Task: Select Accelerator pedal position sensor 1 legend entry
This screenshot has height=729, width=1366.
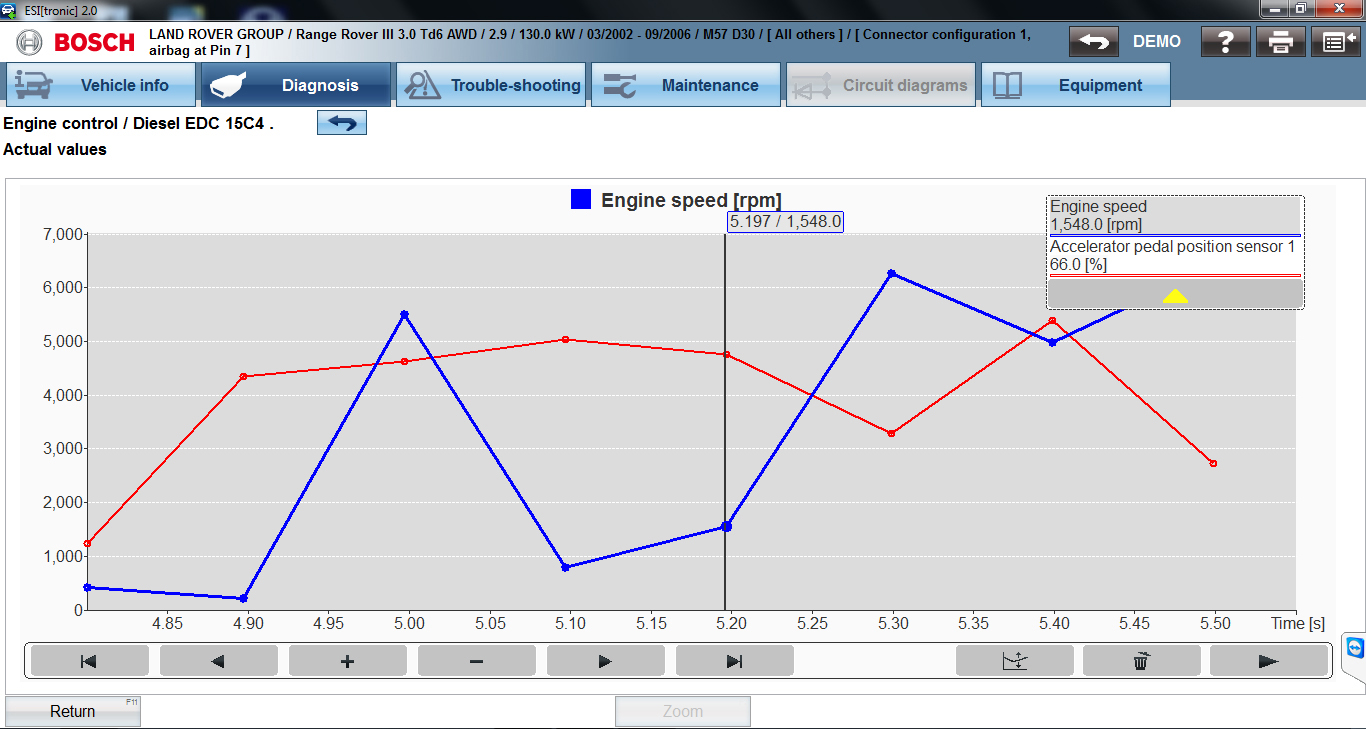Action: point(1173,256)
